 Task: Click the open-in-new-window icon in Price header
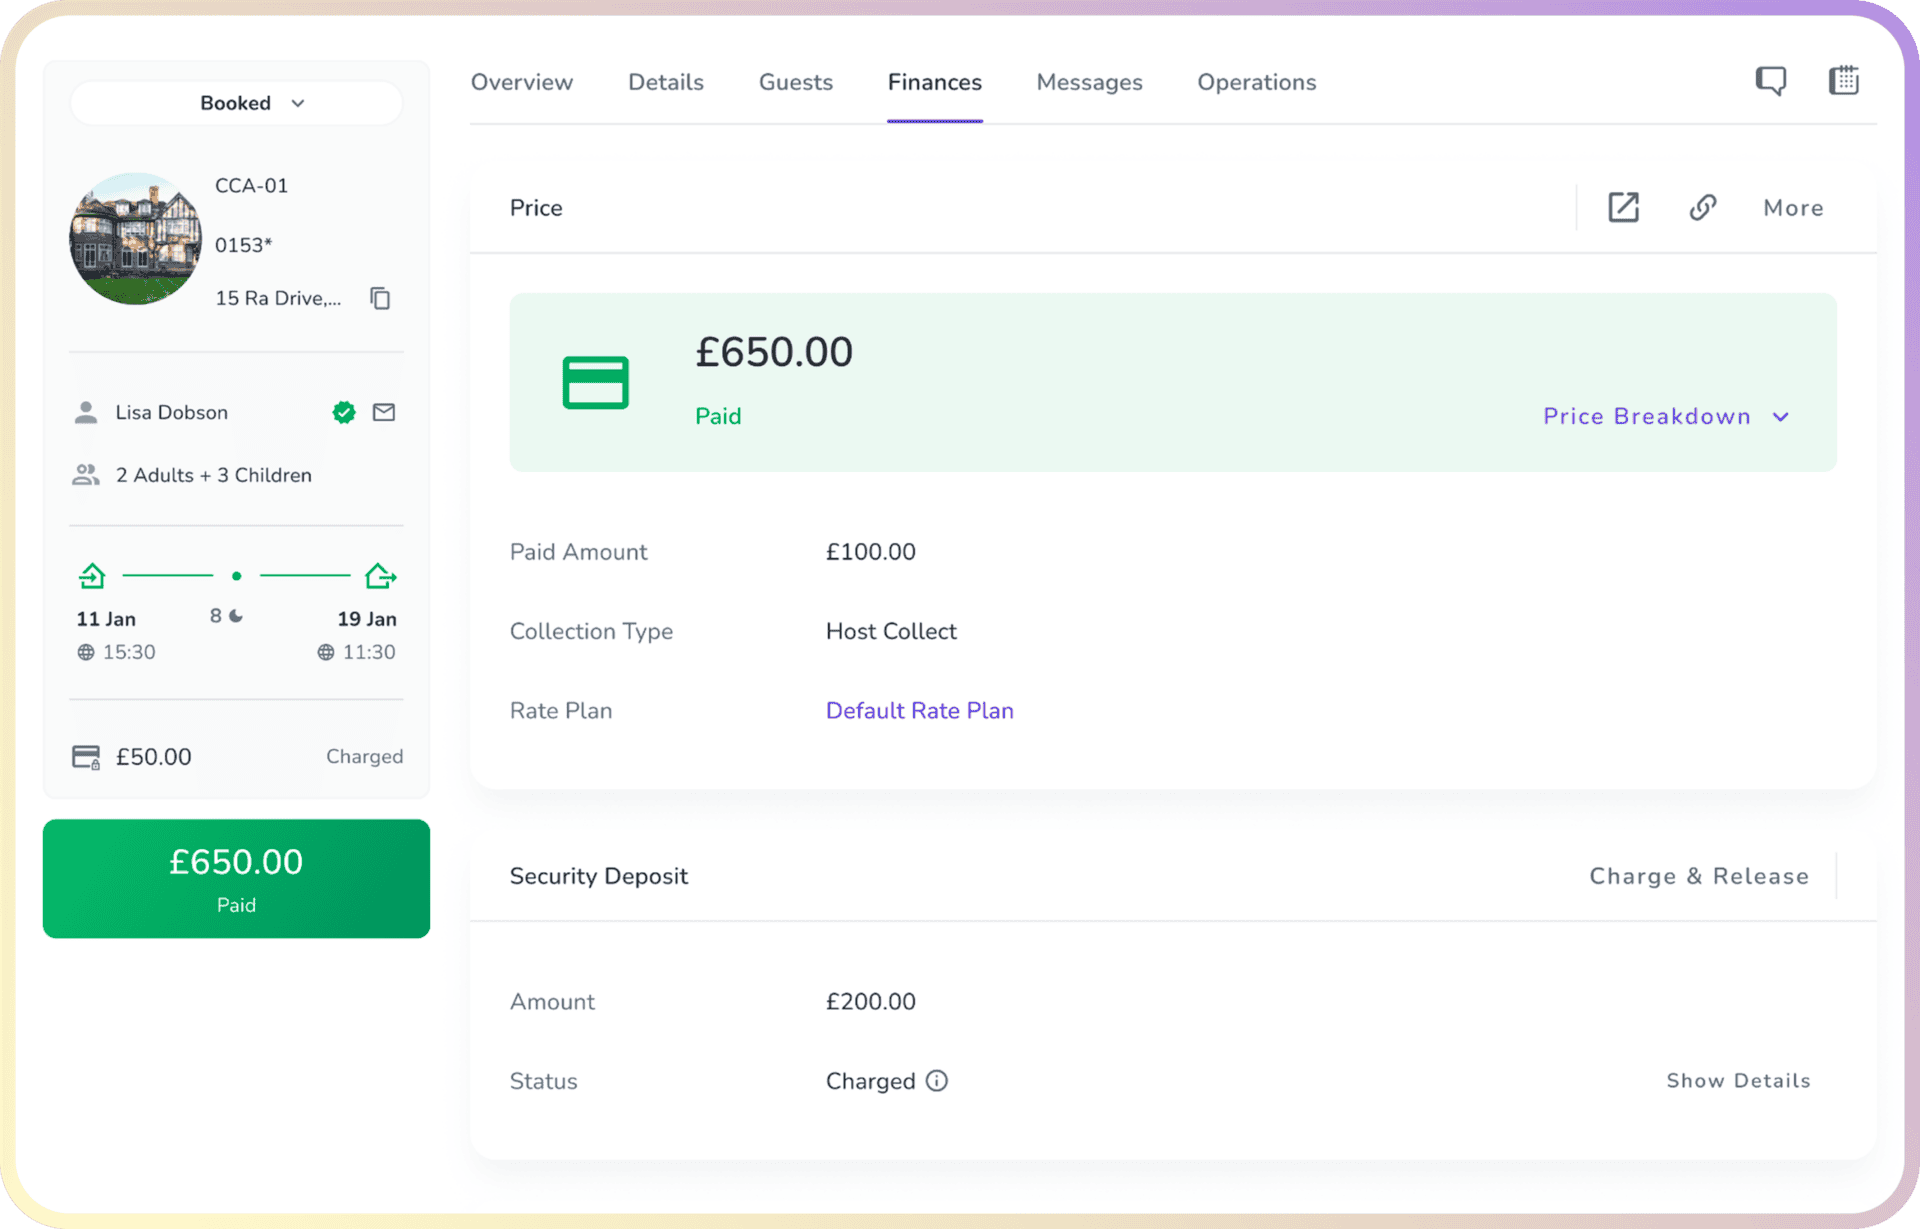[x=1623, y=208]
